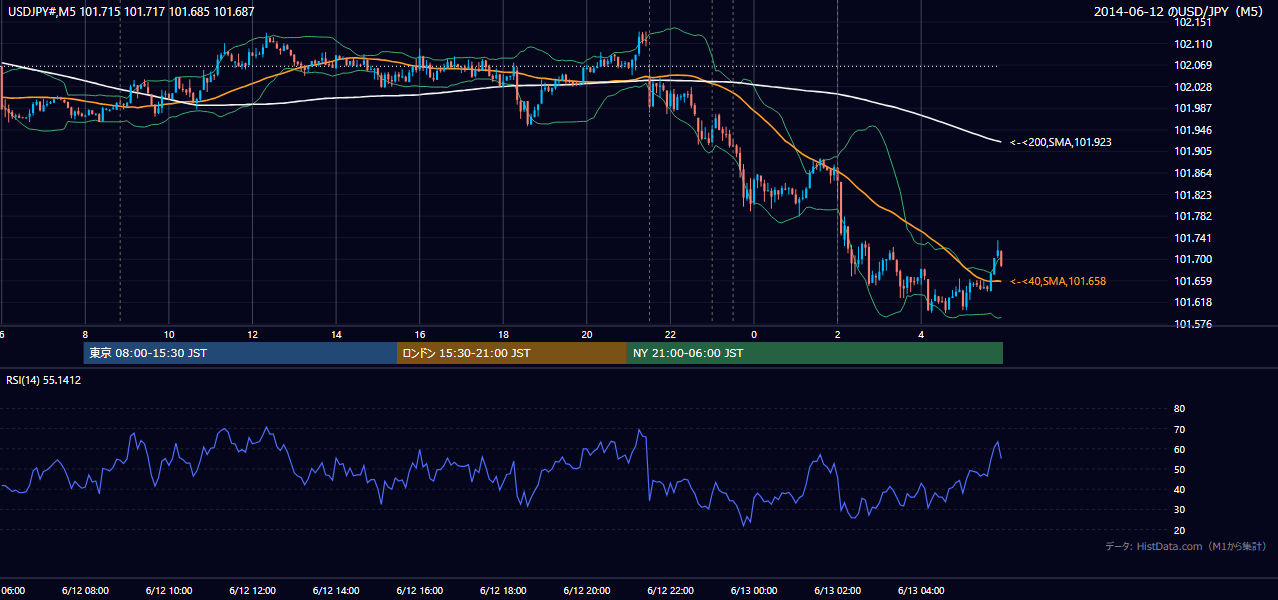Click RSI scale value 50
The height and width of the screenshot is (600, 1278).
[x=1179, y=469]
